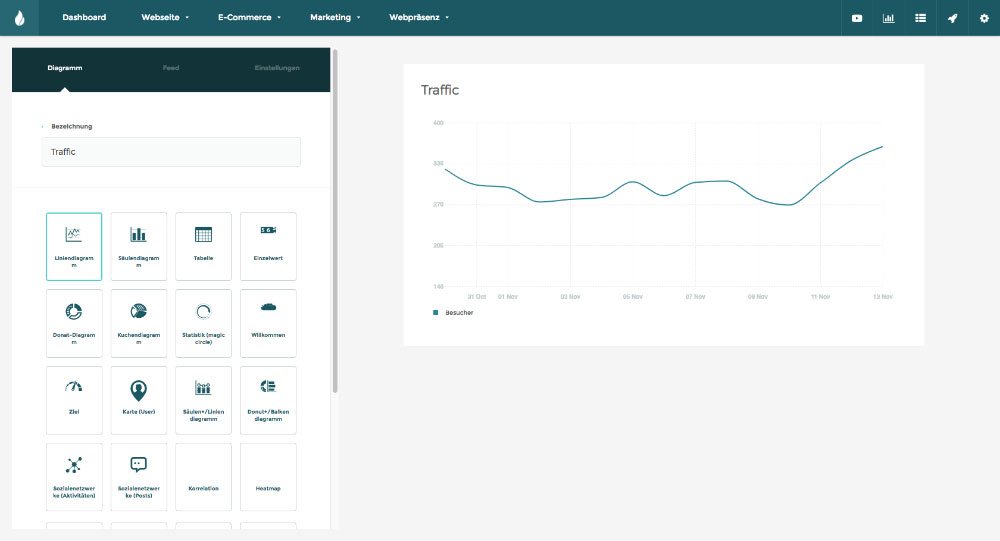Select the Liniendiagramm chart type
The height and width of the screenshot is (541, 1000).
(74, 246)
